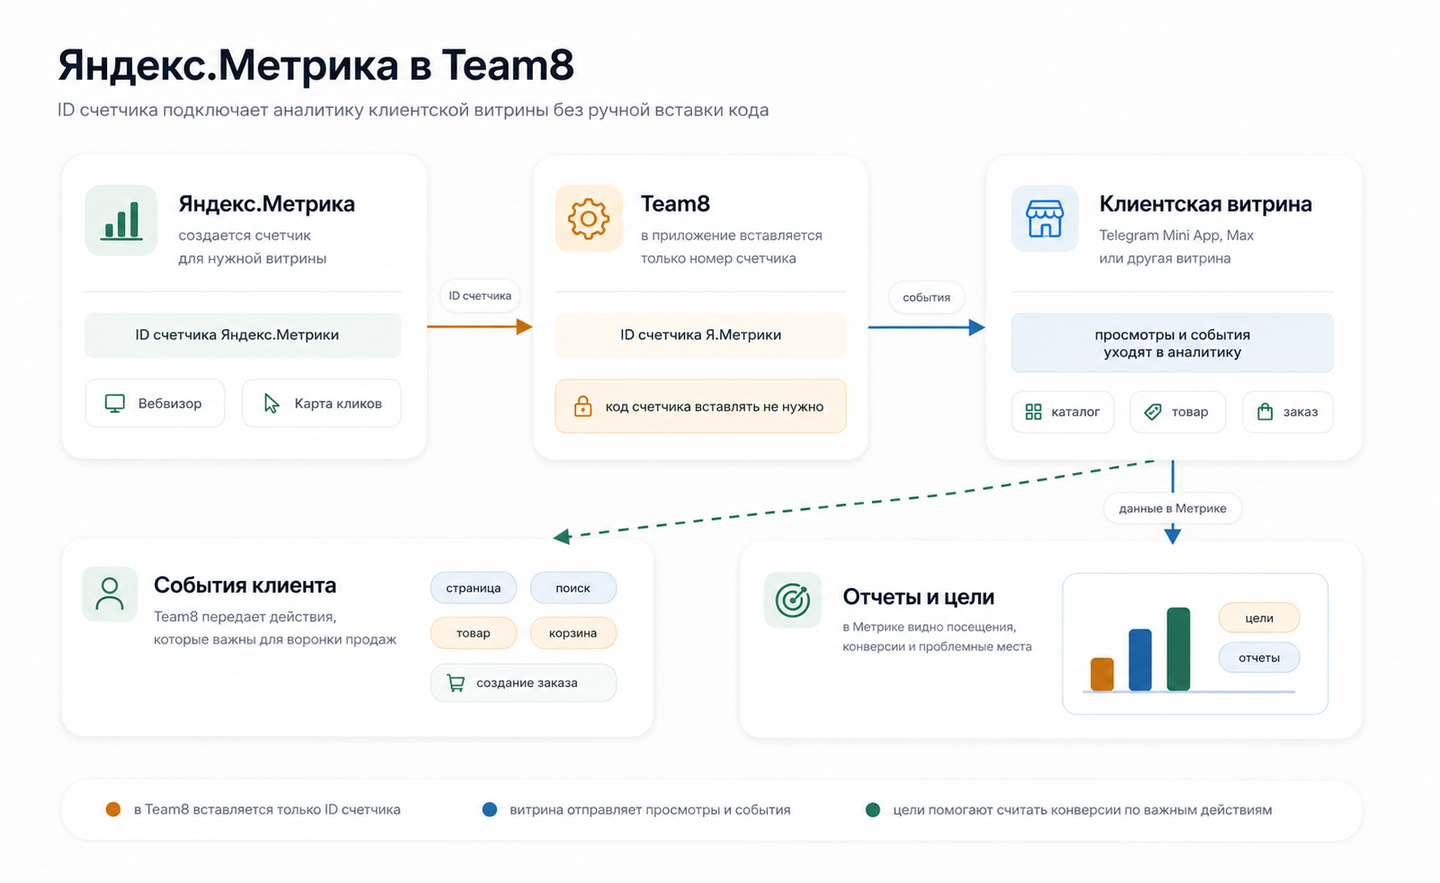Choose the цели pill by the chart
The image size is (1440, 883).
click(x=1259, y=618)
